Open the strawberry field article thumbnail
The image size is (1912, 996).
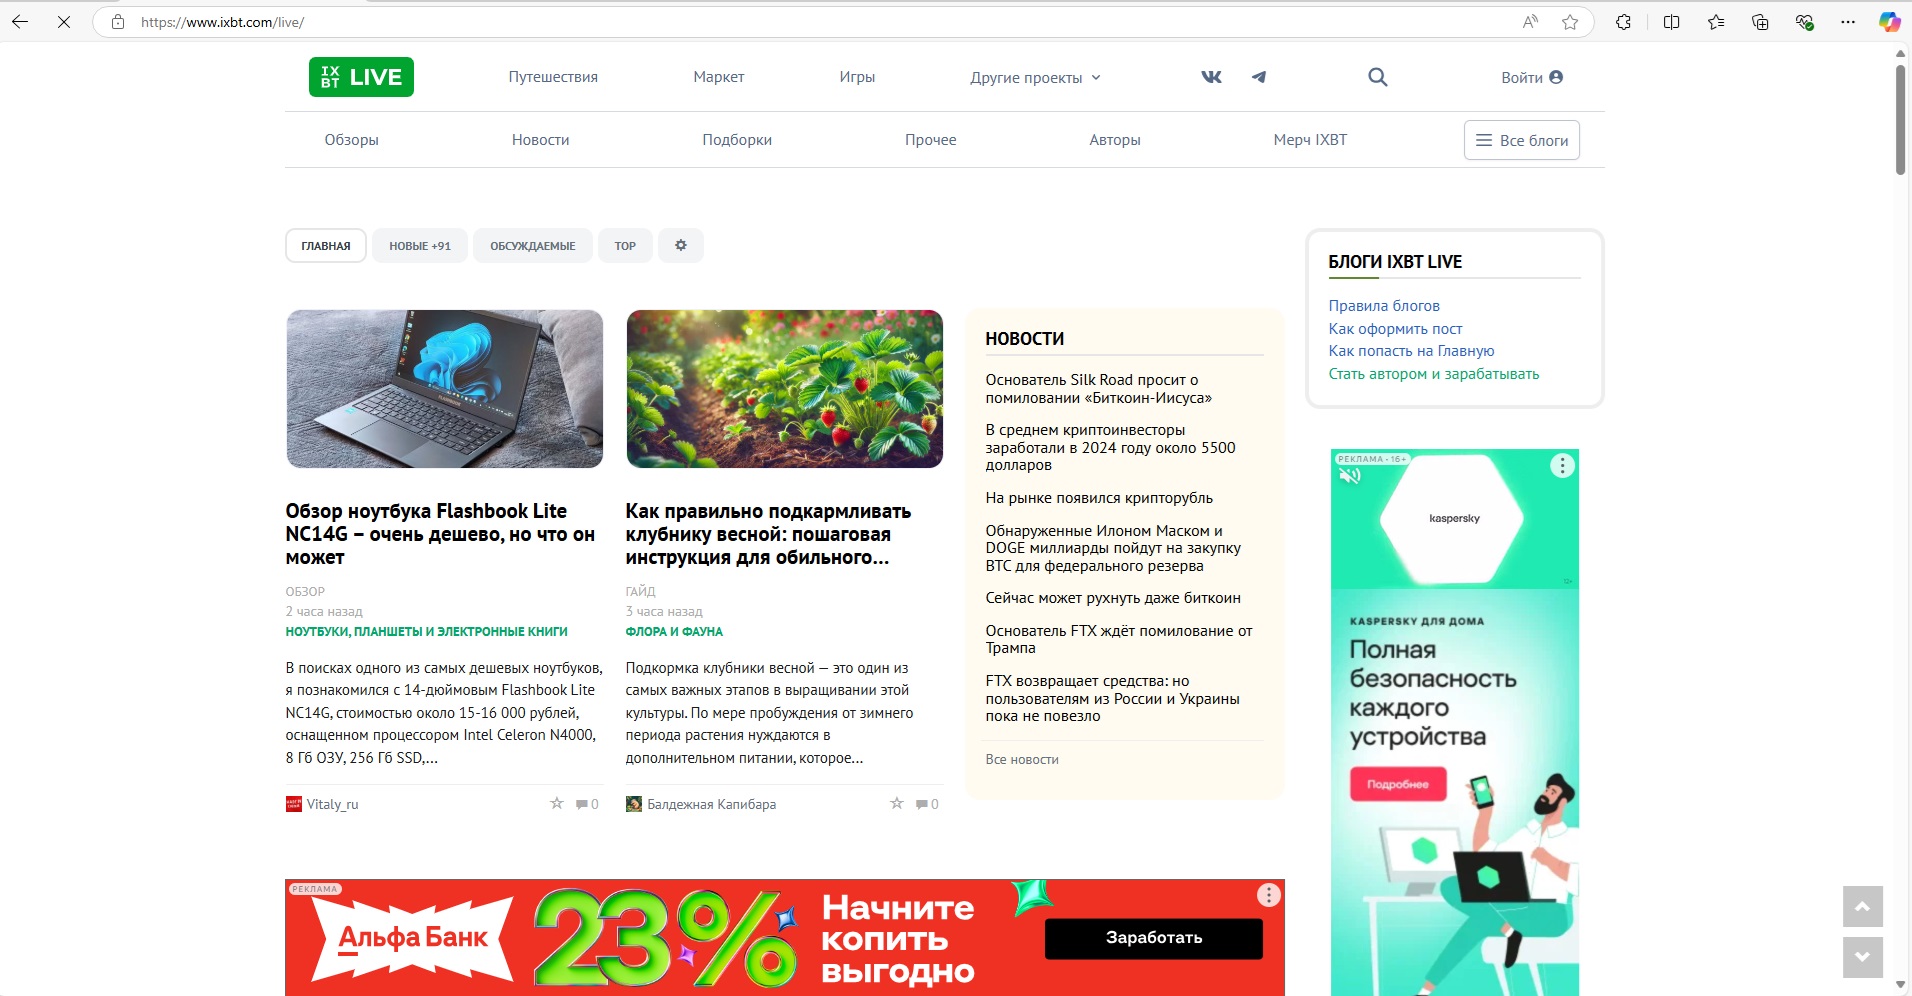tap(785, 389)
